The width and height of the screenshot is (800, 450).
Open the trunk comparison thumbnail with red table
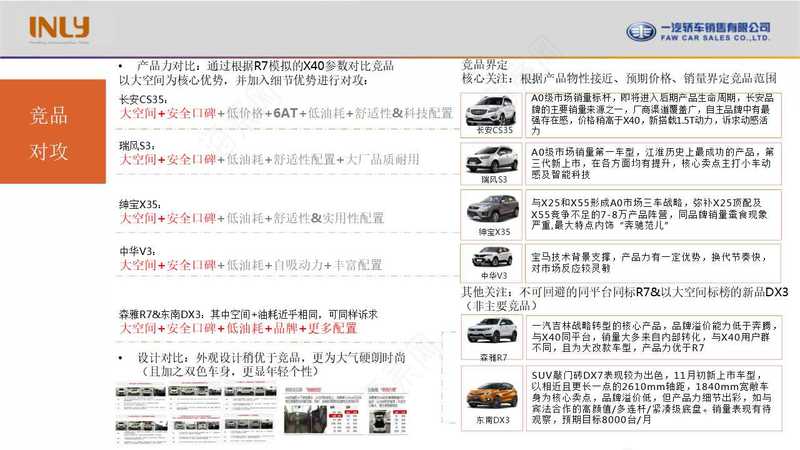pos(388,411)
